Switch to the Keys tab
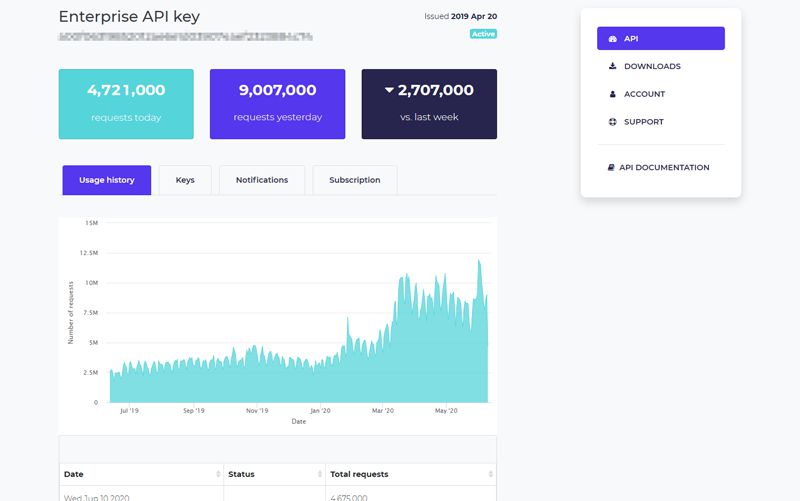This screenshot has width=800, height=501. (185, 180)
